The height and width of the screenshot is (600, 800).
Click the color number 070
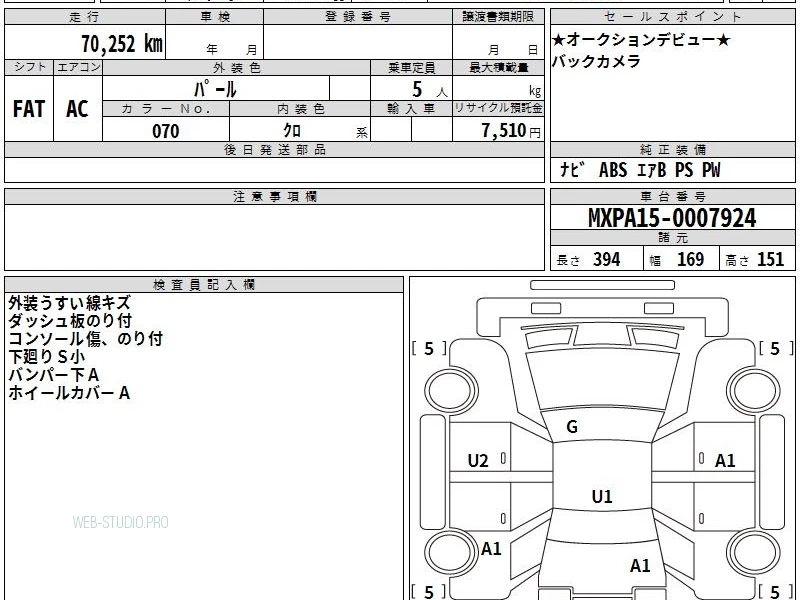pos(166,131)
